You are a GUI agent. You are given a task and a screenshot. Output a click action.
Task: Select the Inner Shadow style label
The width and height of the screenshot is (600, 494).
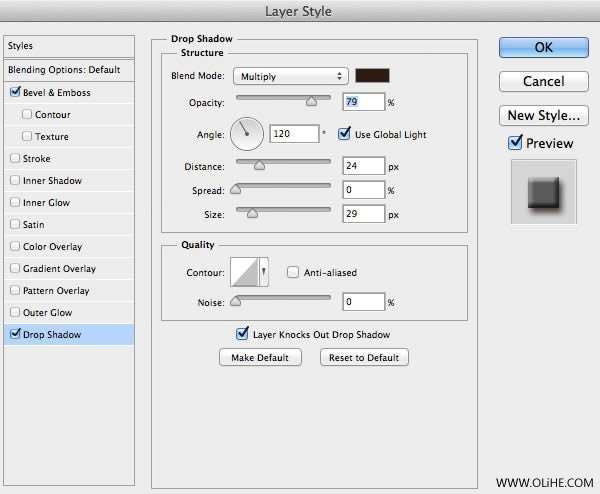pos(52,181)
